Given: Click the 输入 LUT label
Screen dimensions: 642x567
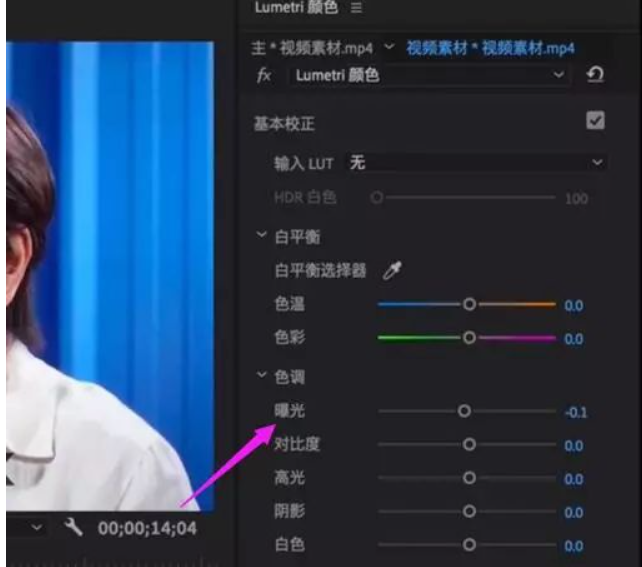Looking at the screenshot, I should (x=303, y=164).
